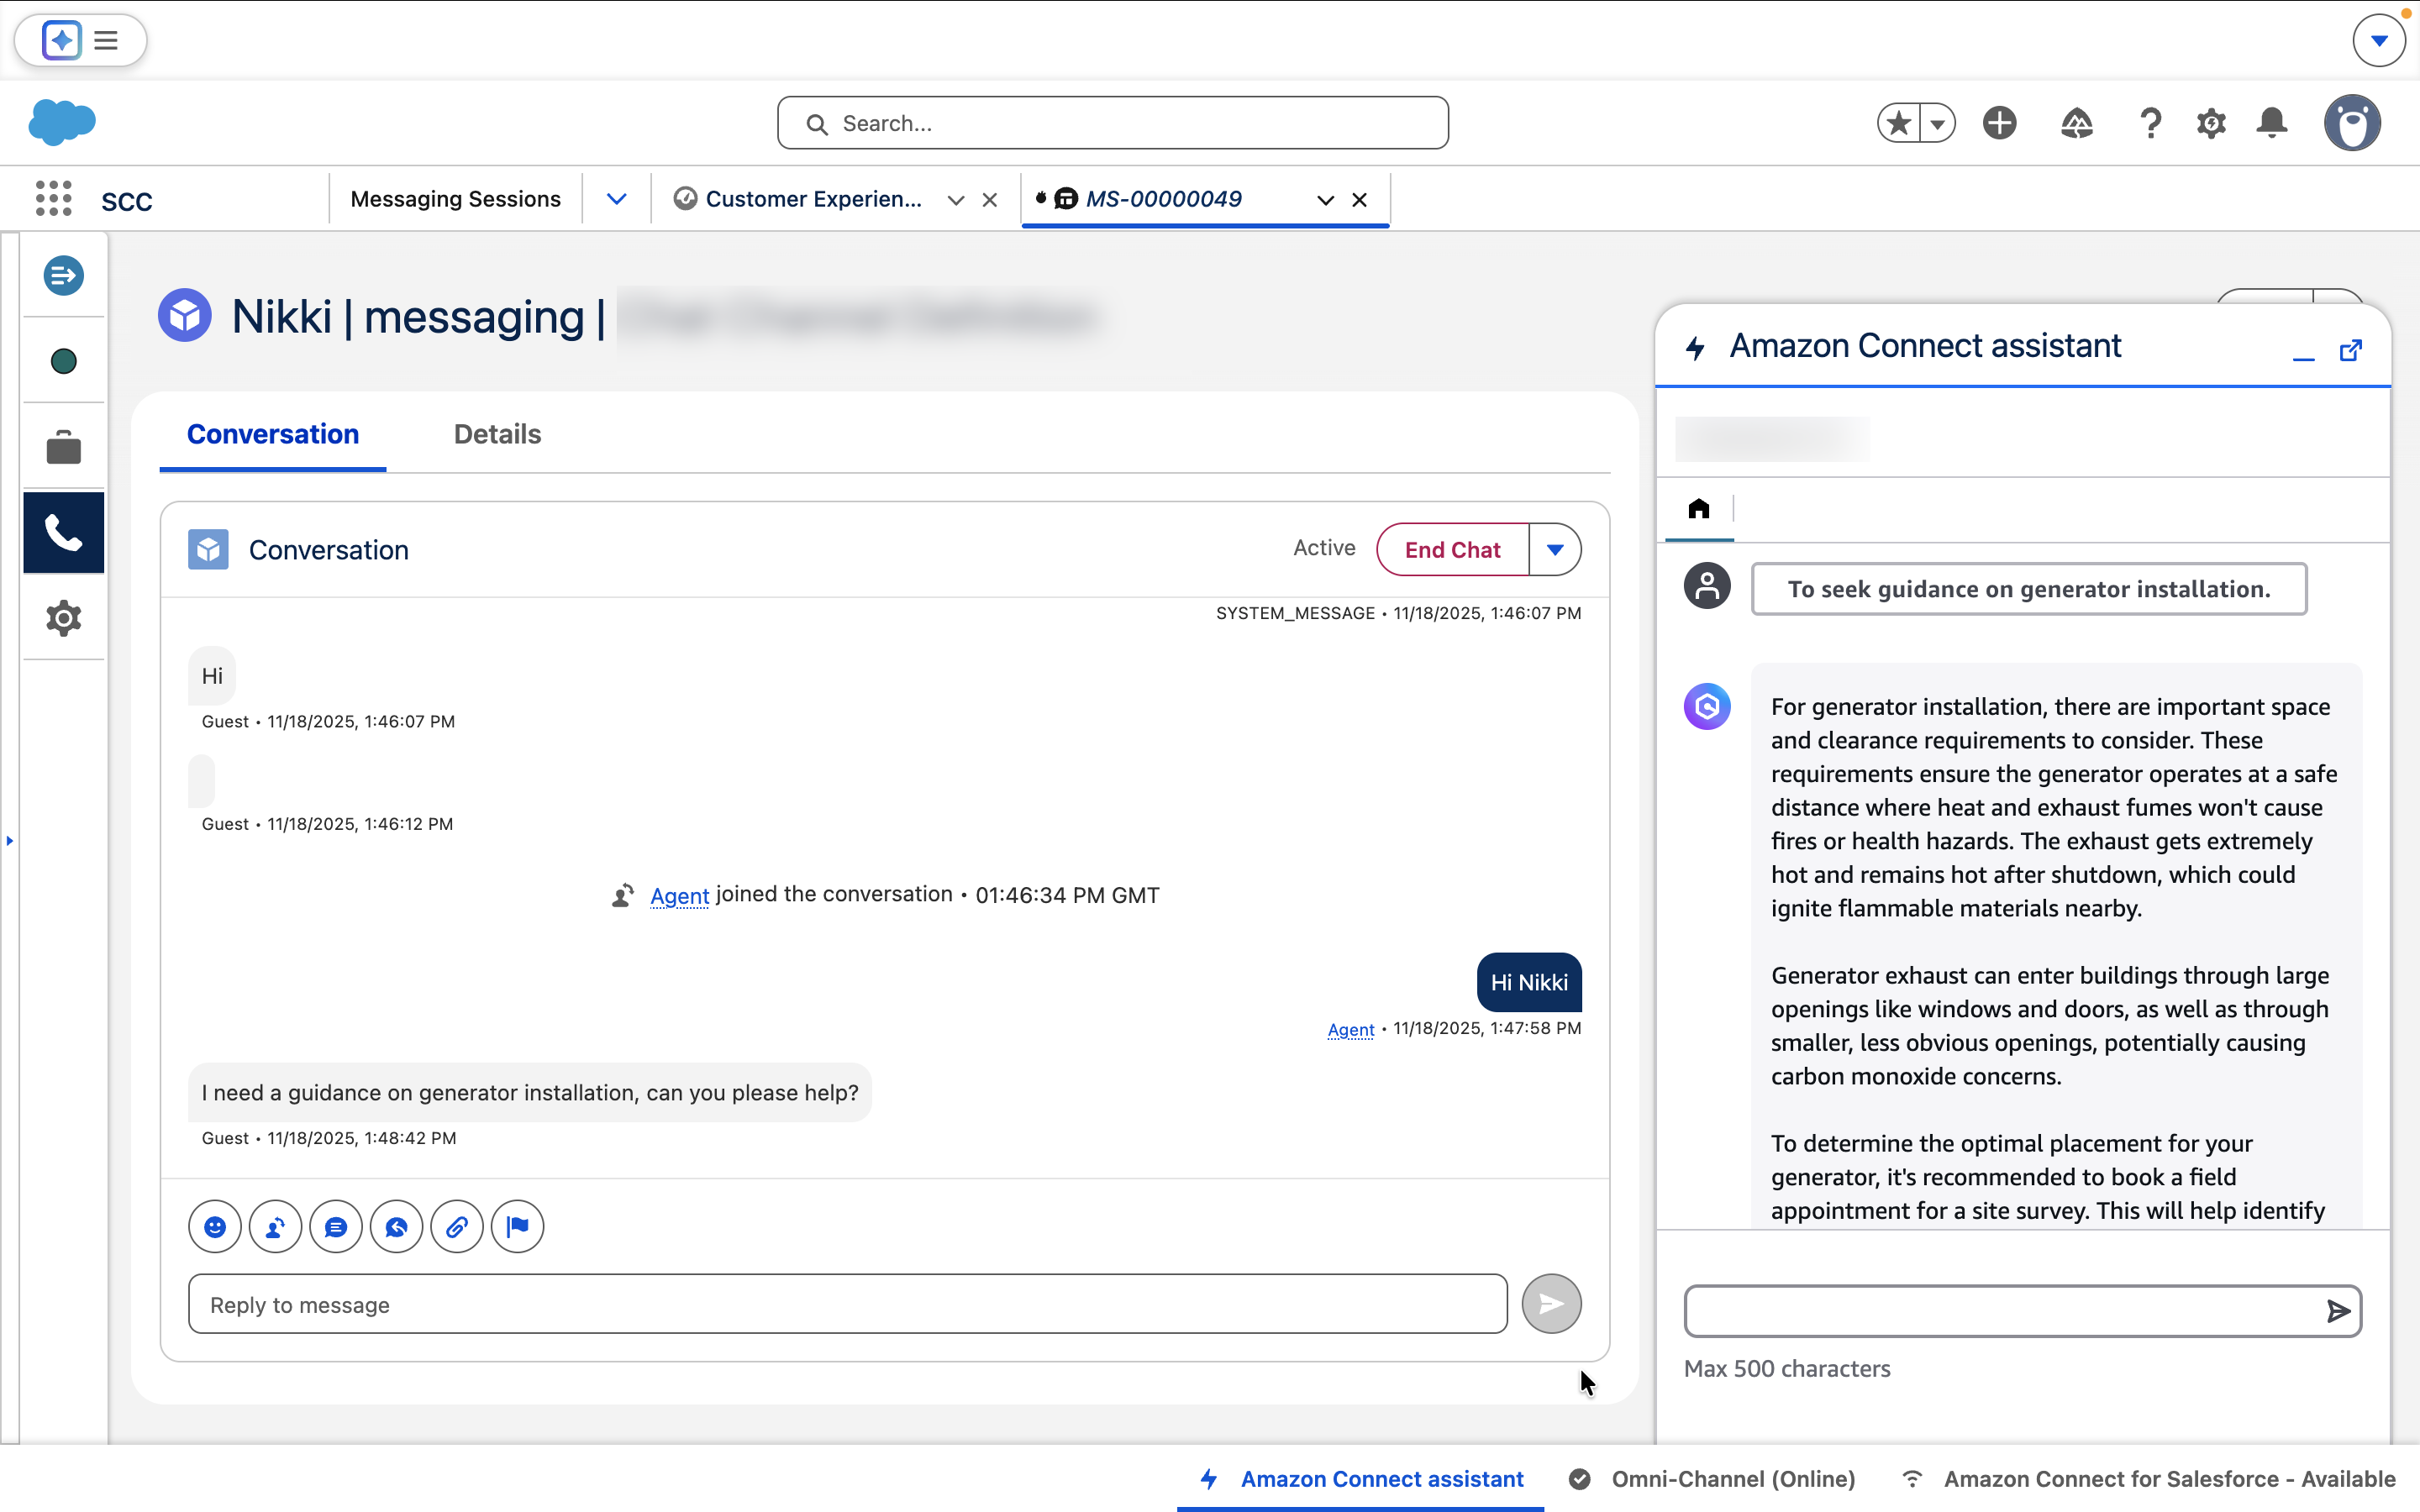Click the sidebar arrow-list icon
Viewport: 2420px width, 1512px height.
63,275
